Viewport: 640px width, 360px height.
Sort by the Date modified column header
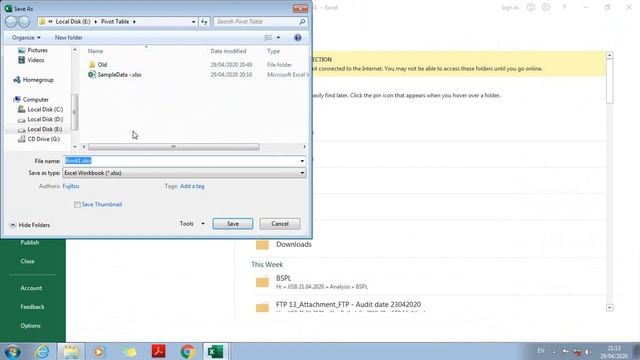(228, 51)
